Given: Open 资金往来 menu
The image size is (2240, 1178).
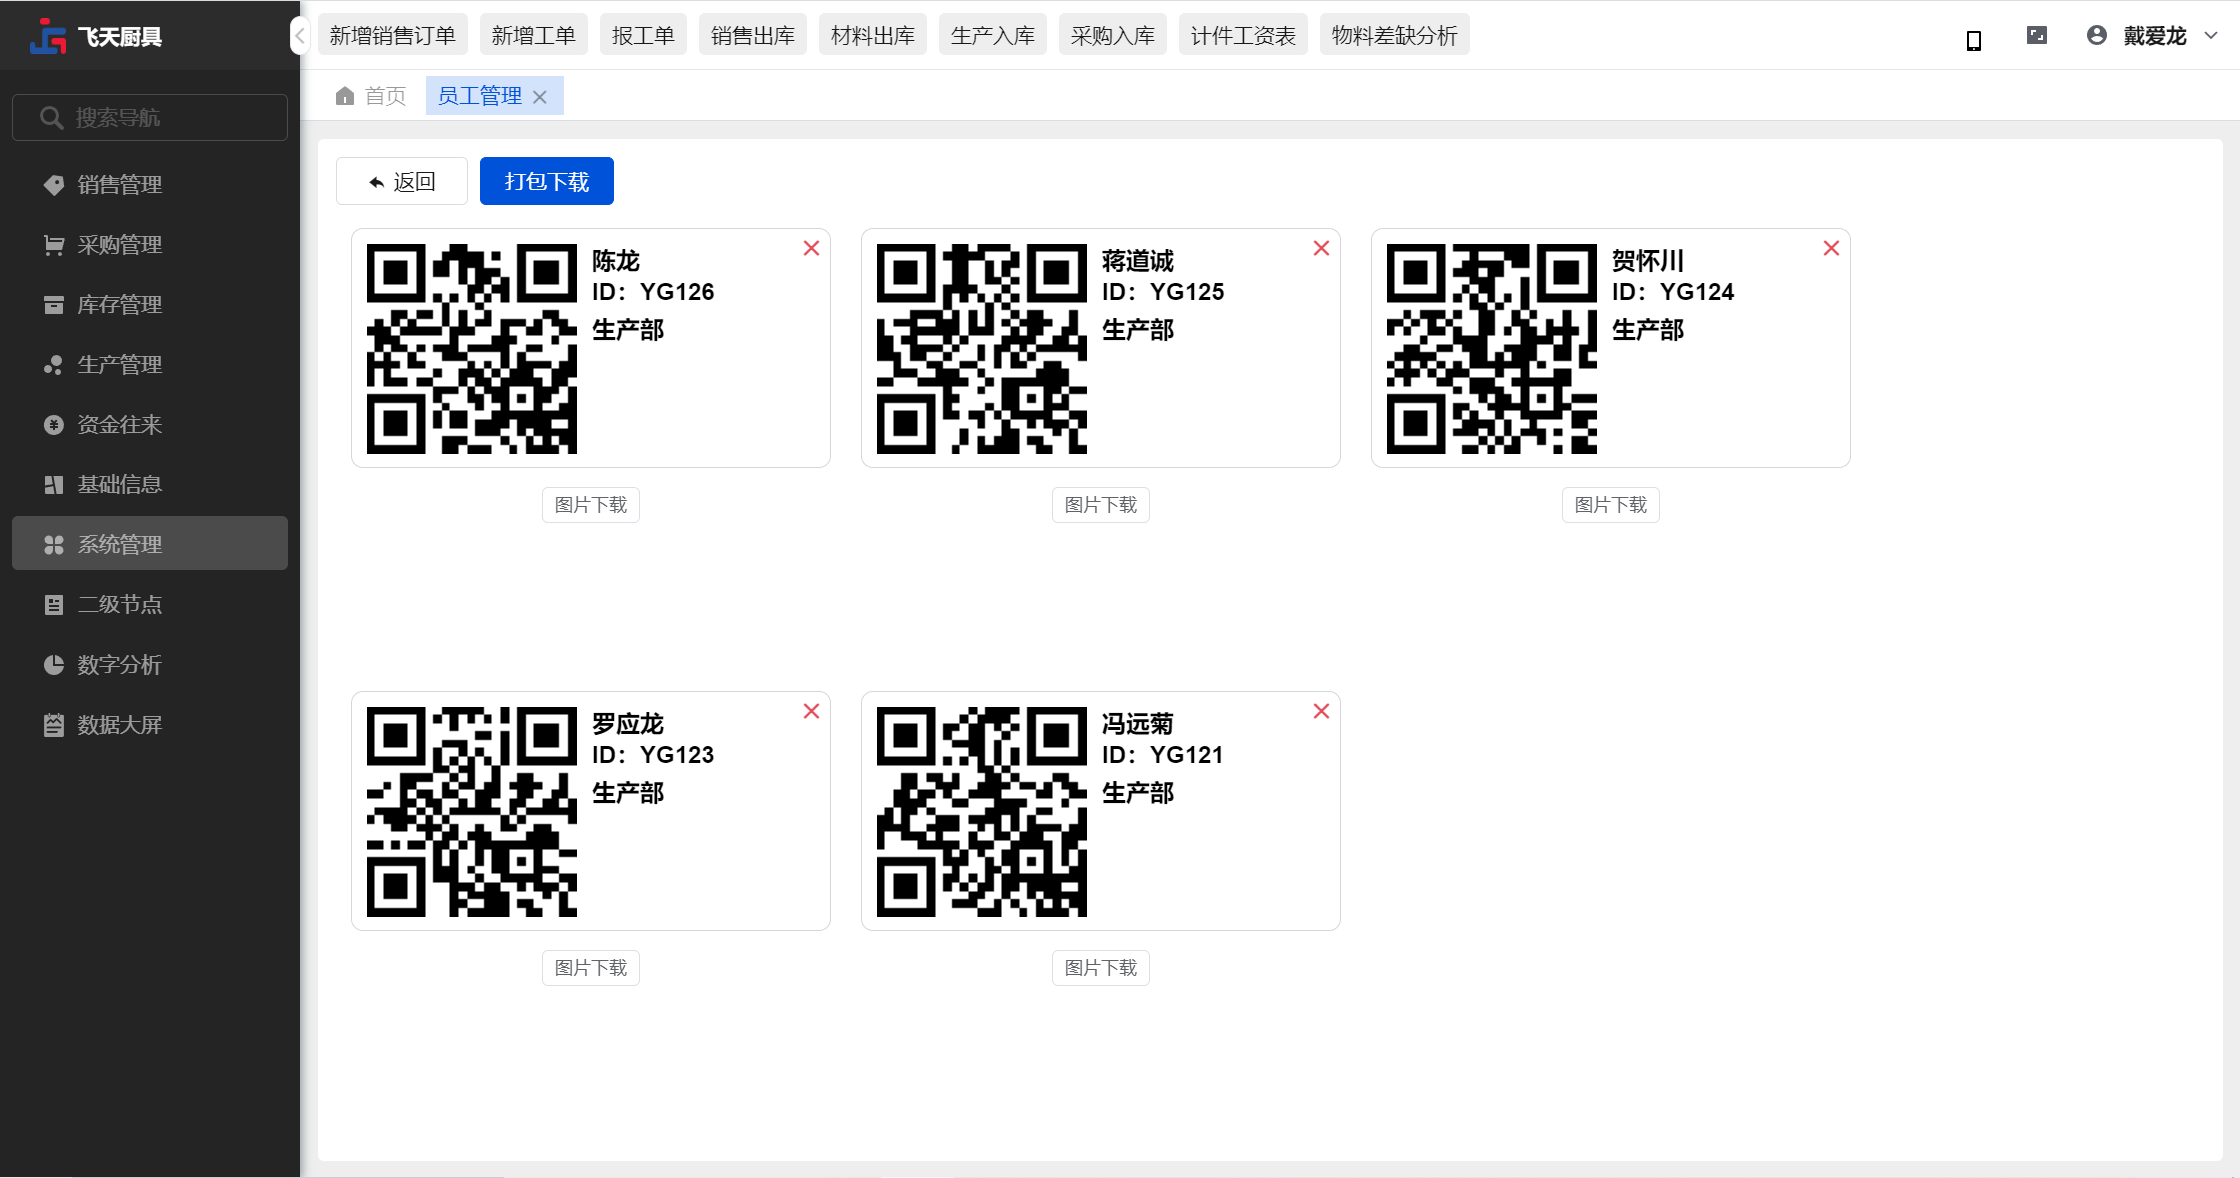Looking at the screenshot, I should [150, 424].
